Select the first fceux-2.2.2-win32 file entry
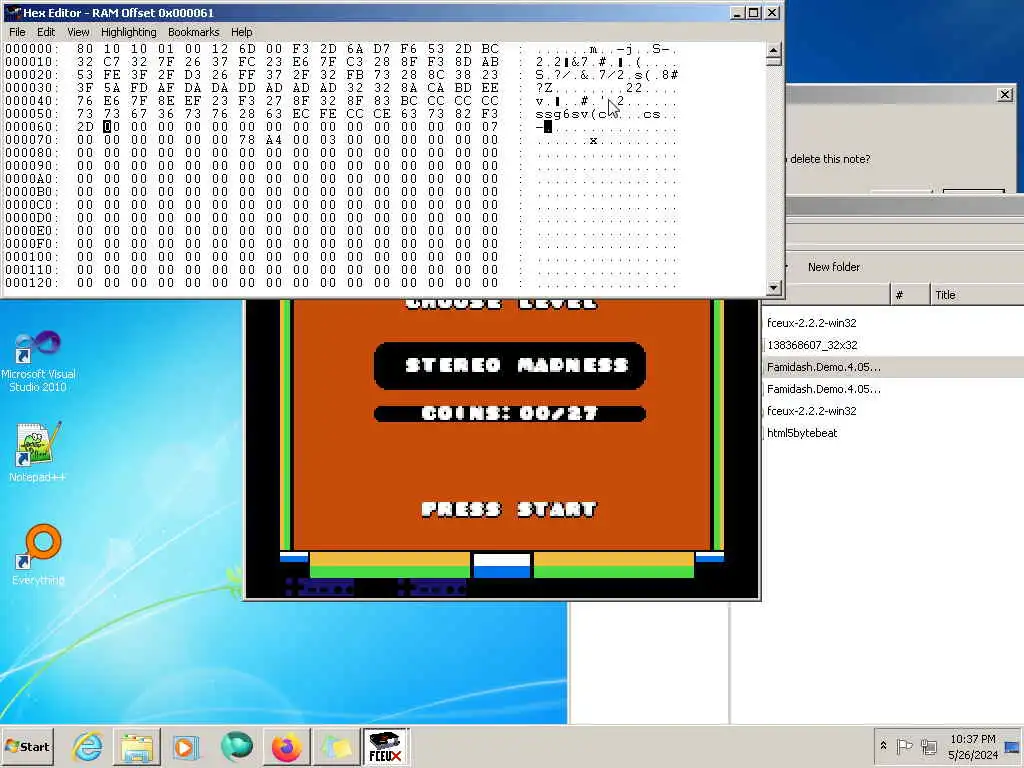Image resolution: width=1024 pixels, height=768 pixels. (x=812, y=323)
